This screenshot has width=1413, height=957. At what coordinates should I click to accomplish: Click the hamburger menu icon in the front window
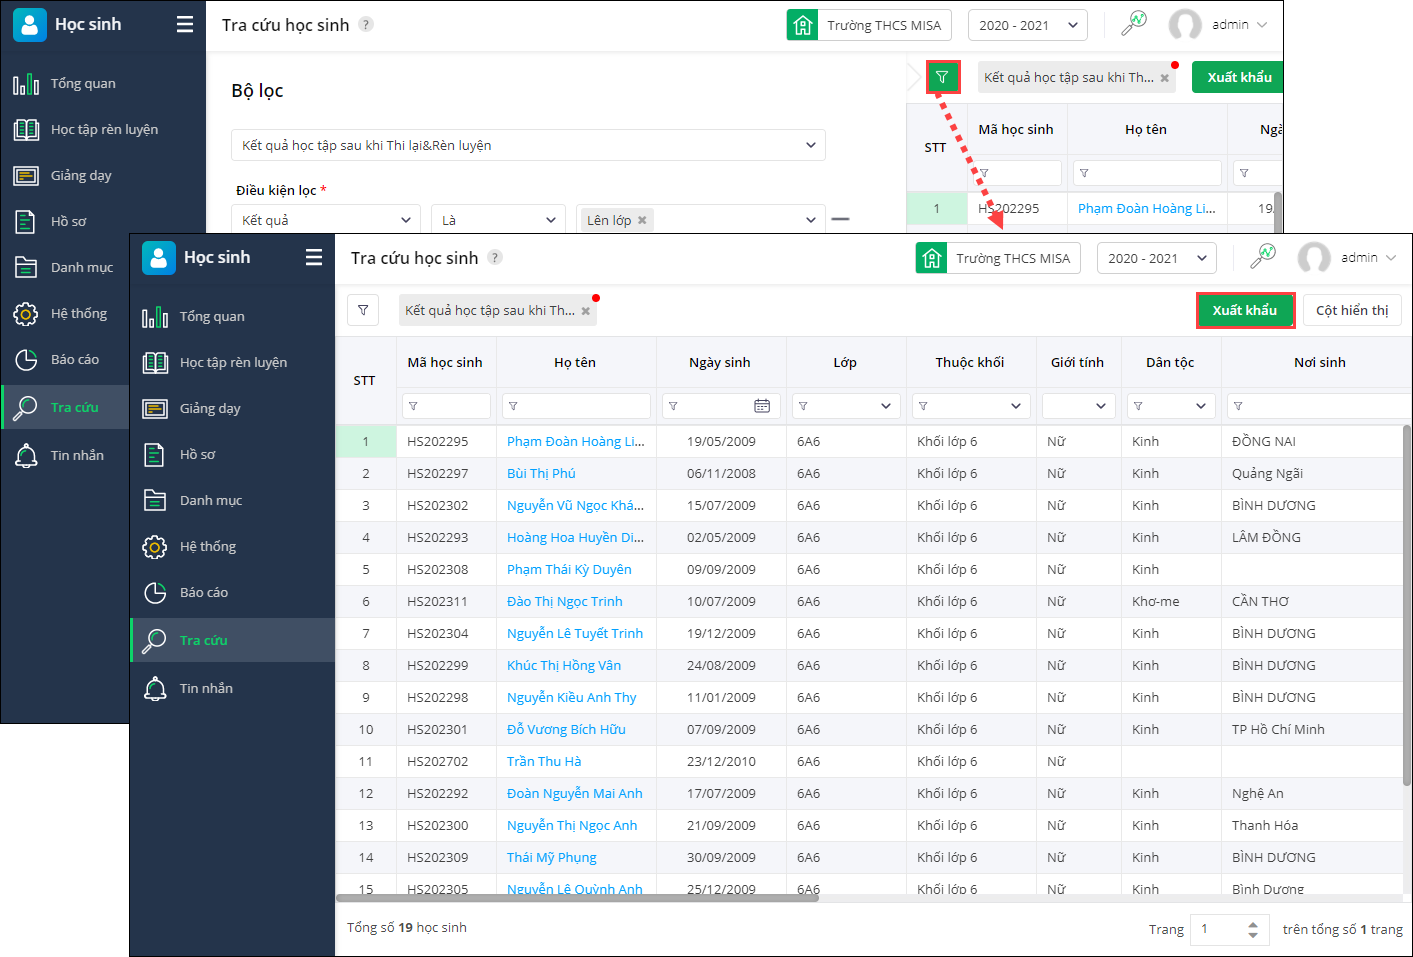pyautogui.click(x=314, y=258)
